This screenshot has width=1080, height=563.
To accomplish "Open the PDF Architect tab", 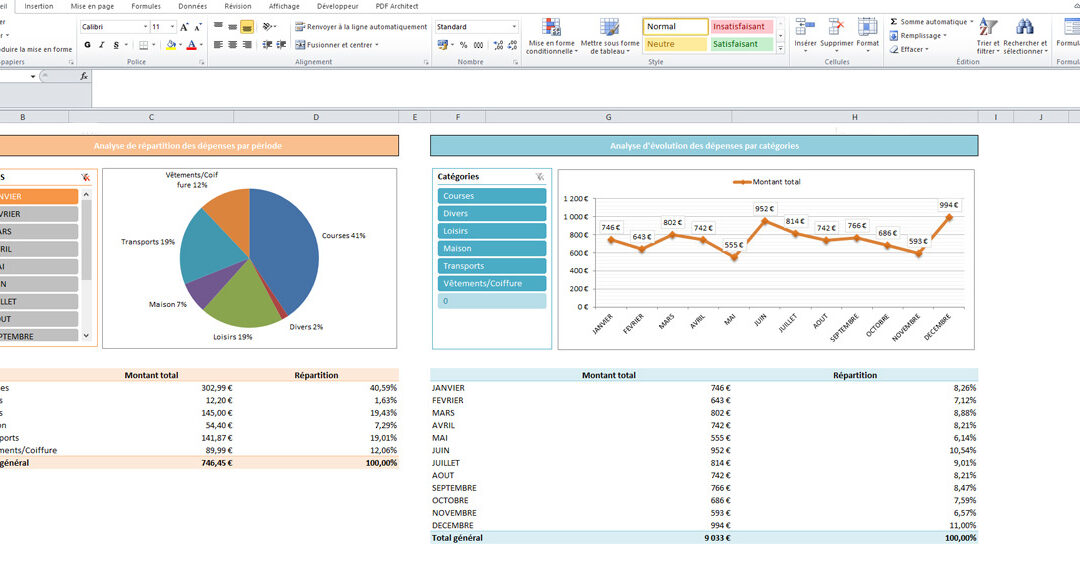I will [397, 6].
